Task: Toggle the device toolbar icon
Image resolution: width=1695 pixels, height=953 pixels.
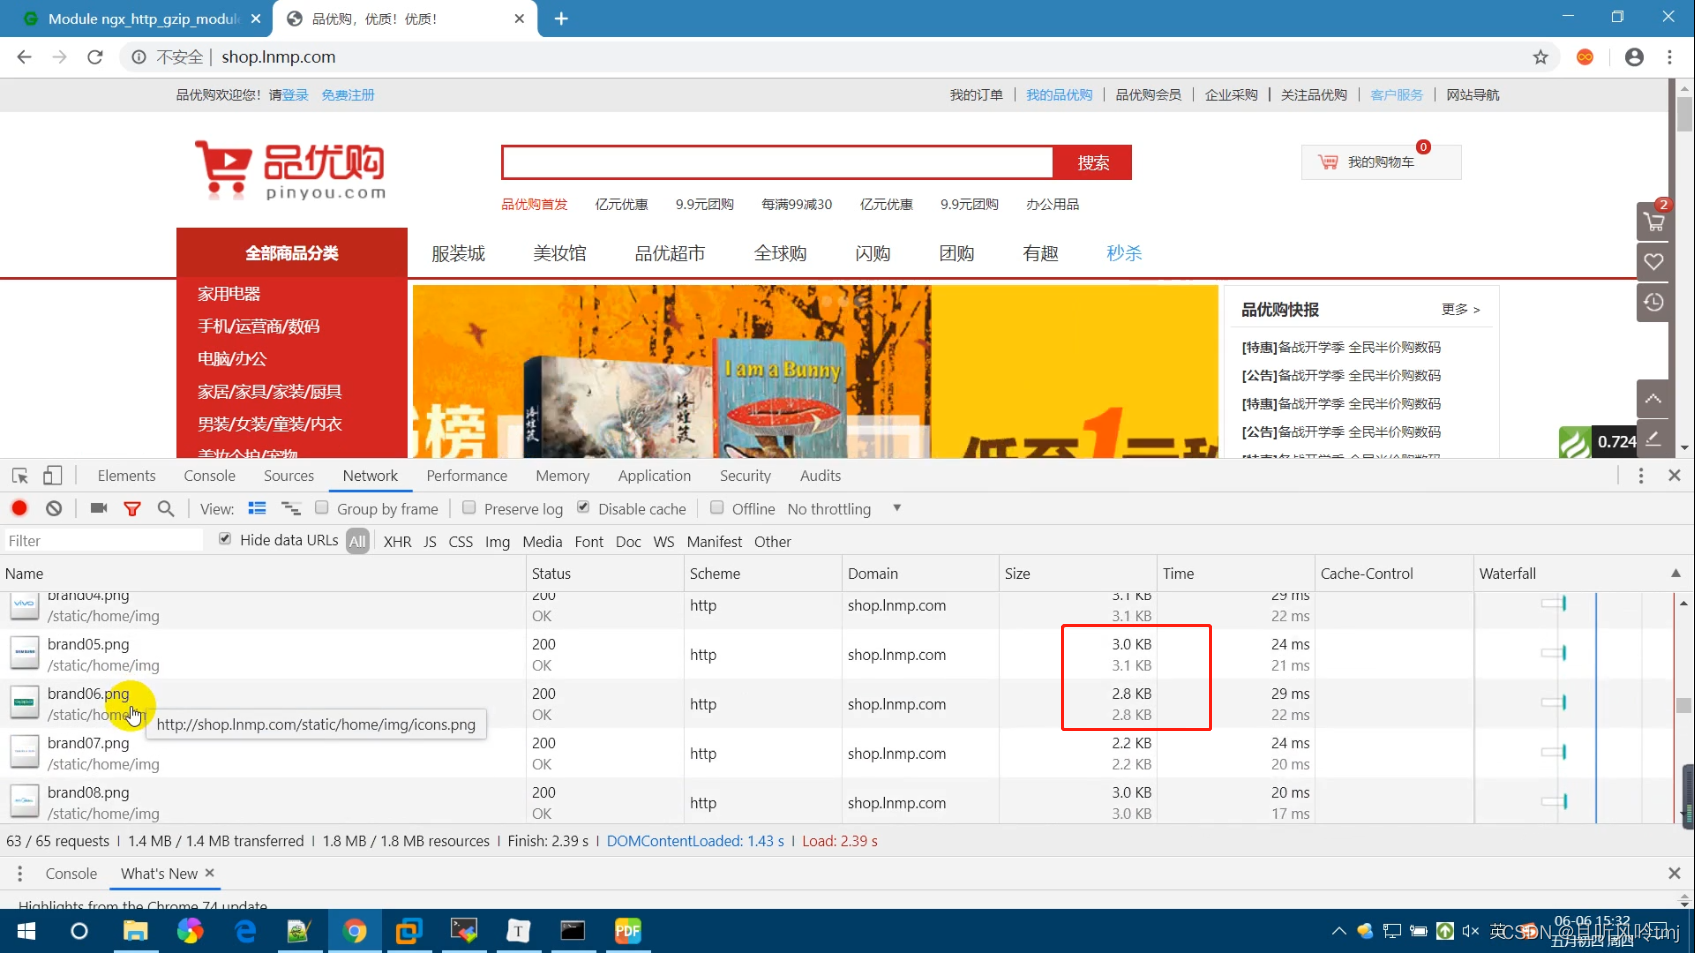Action: click(53, 476)
